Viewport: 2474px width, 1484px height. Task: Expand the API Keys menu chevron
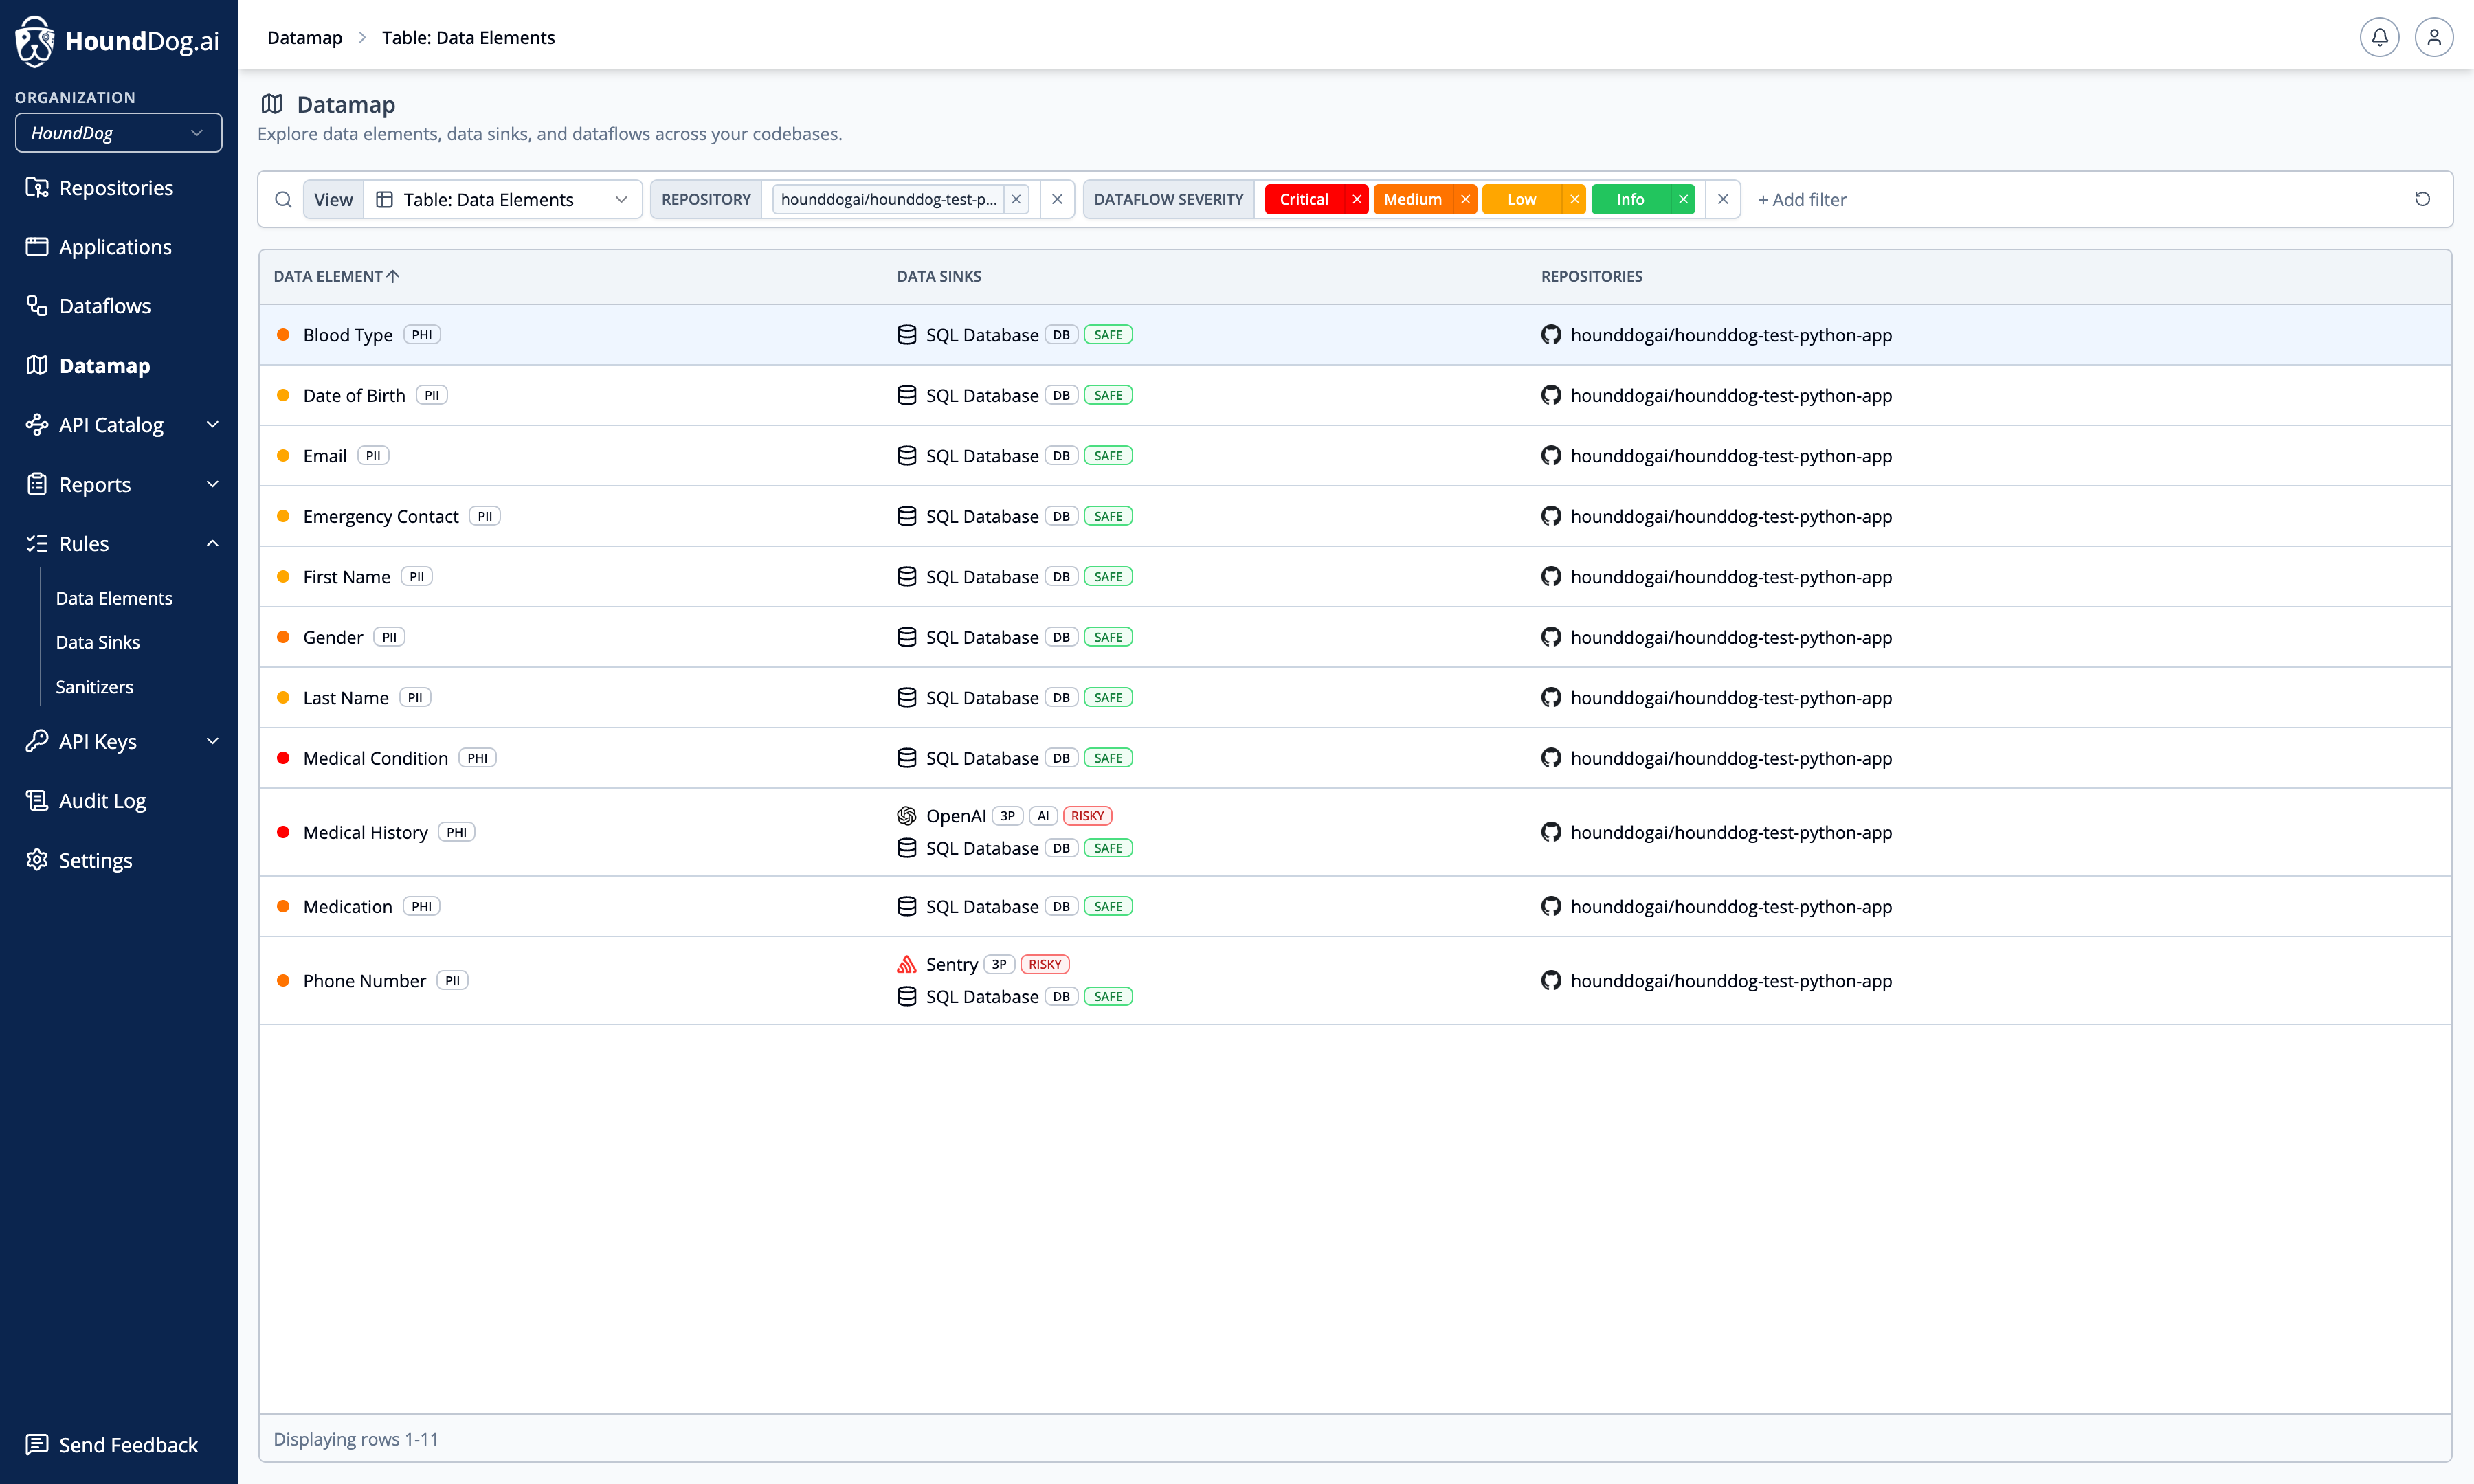[x=212, y=741]
